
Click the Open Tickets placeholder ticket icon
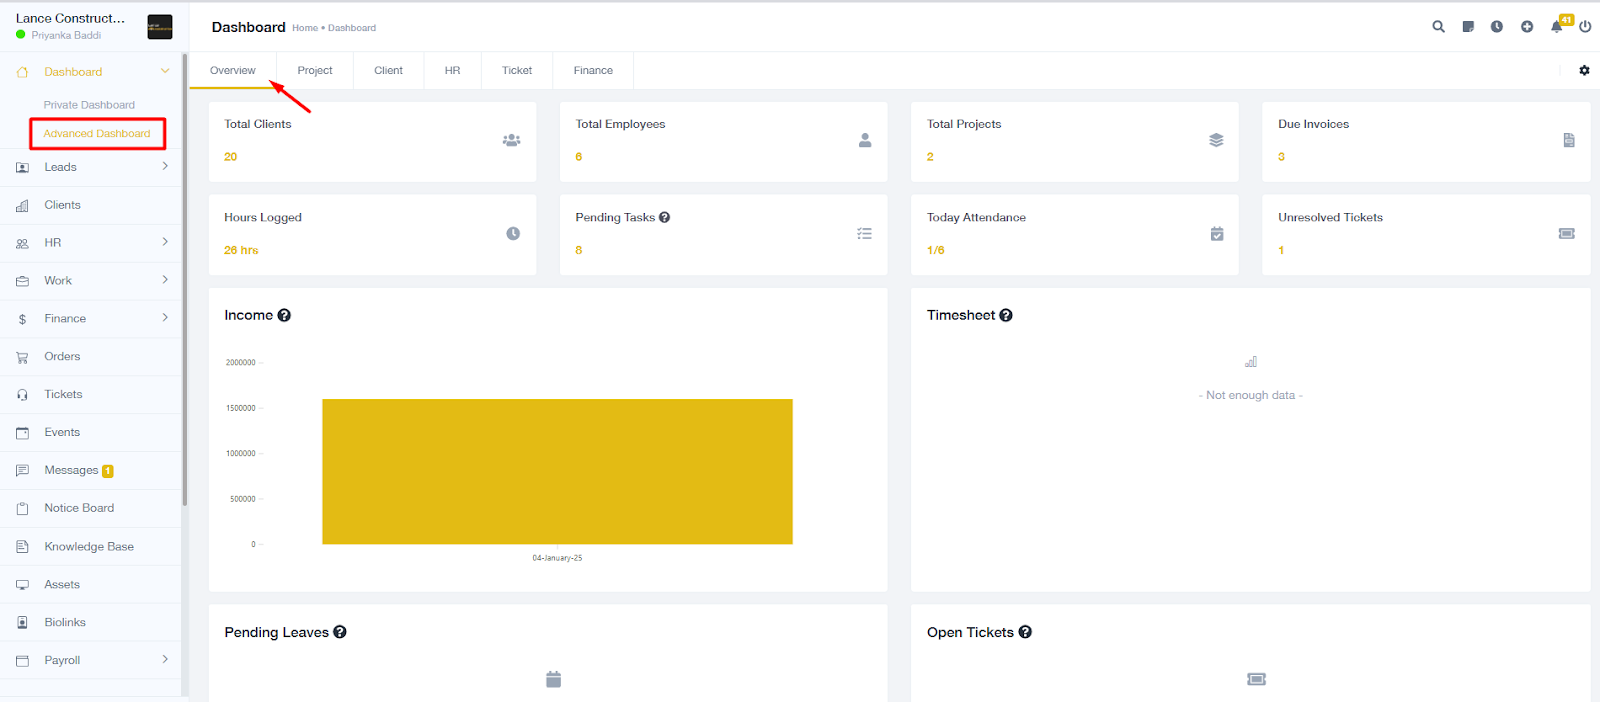(x=1257, y=679)
